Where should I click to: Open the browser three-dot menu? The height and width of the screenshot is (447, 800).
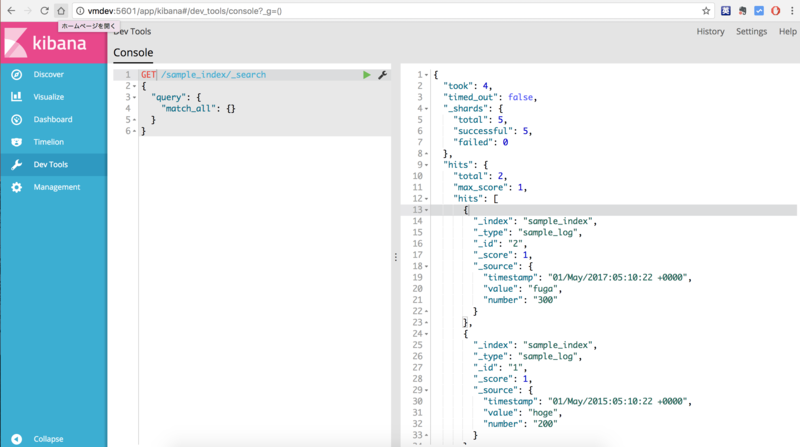click(x=792, y=11)
